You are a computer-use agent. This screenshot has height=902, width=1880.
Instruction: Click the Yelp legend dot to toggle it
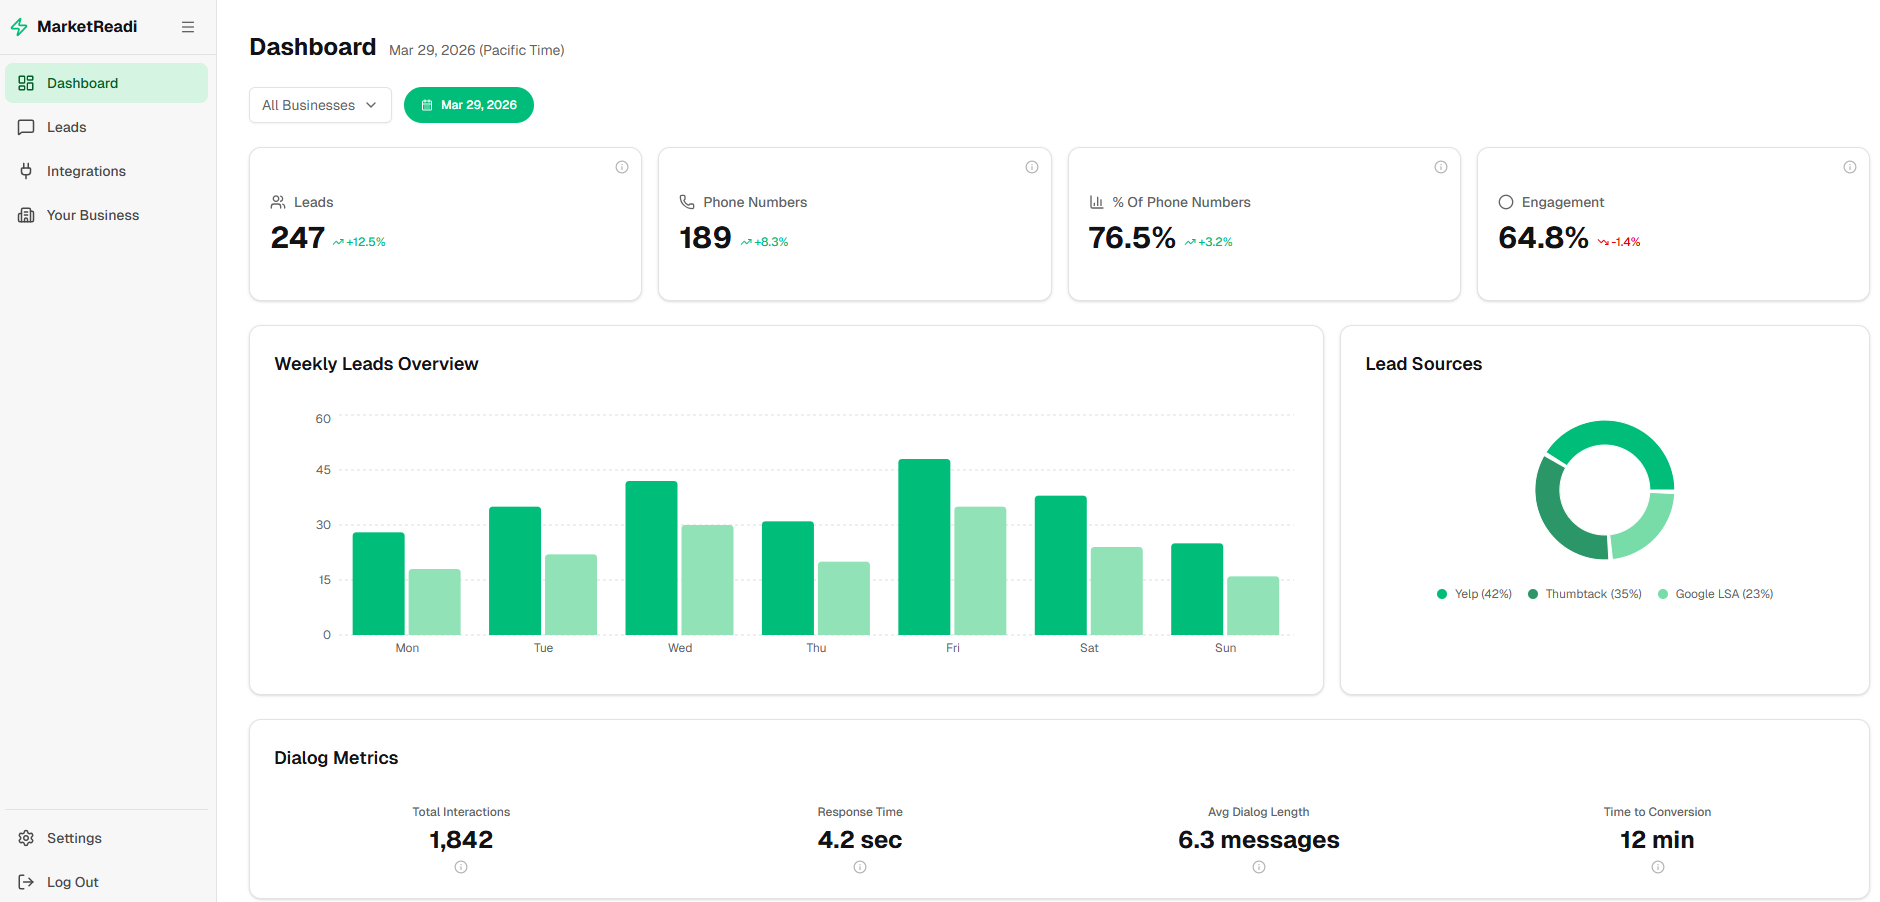tap(1443, 593)
